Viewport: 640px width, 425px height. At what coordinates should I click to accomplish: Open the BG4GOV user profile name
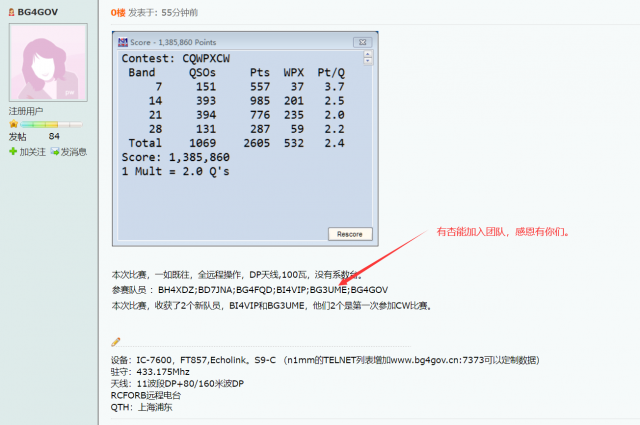(38, 12)
